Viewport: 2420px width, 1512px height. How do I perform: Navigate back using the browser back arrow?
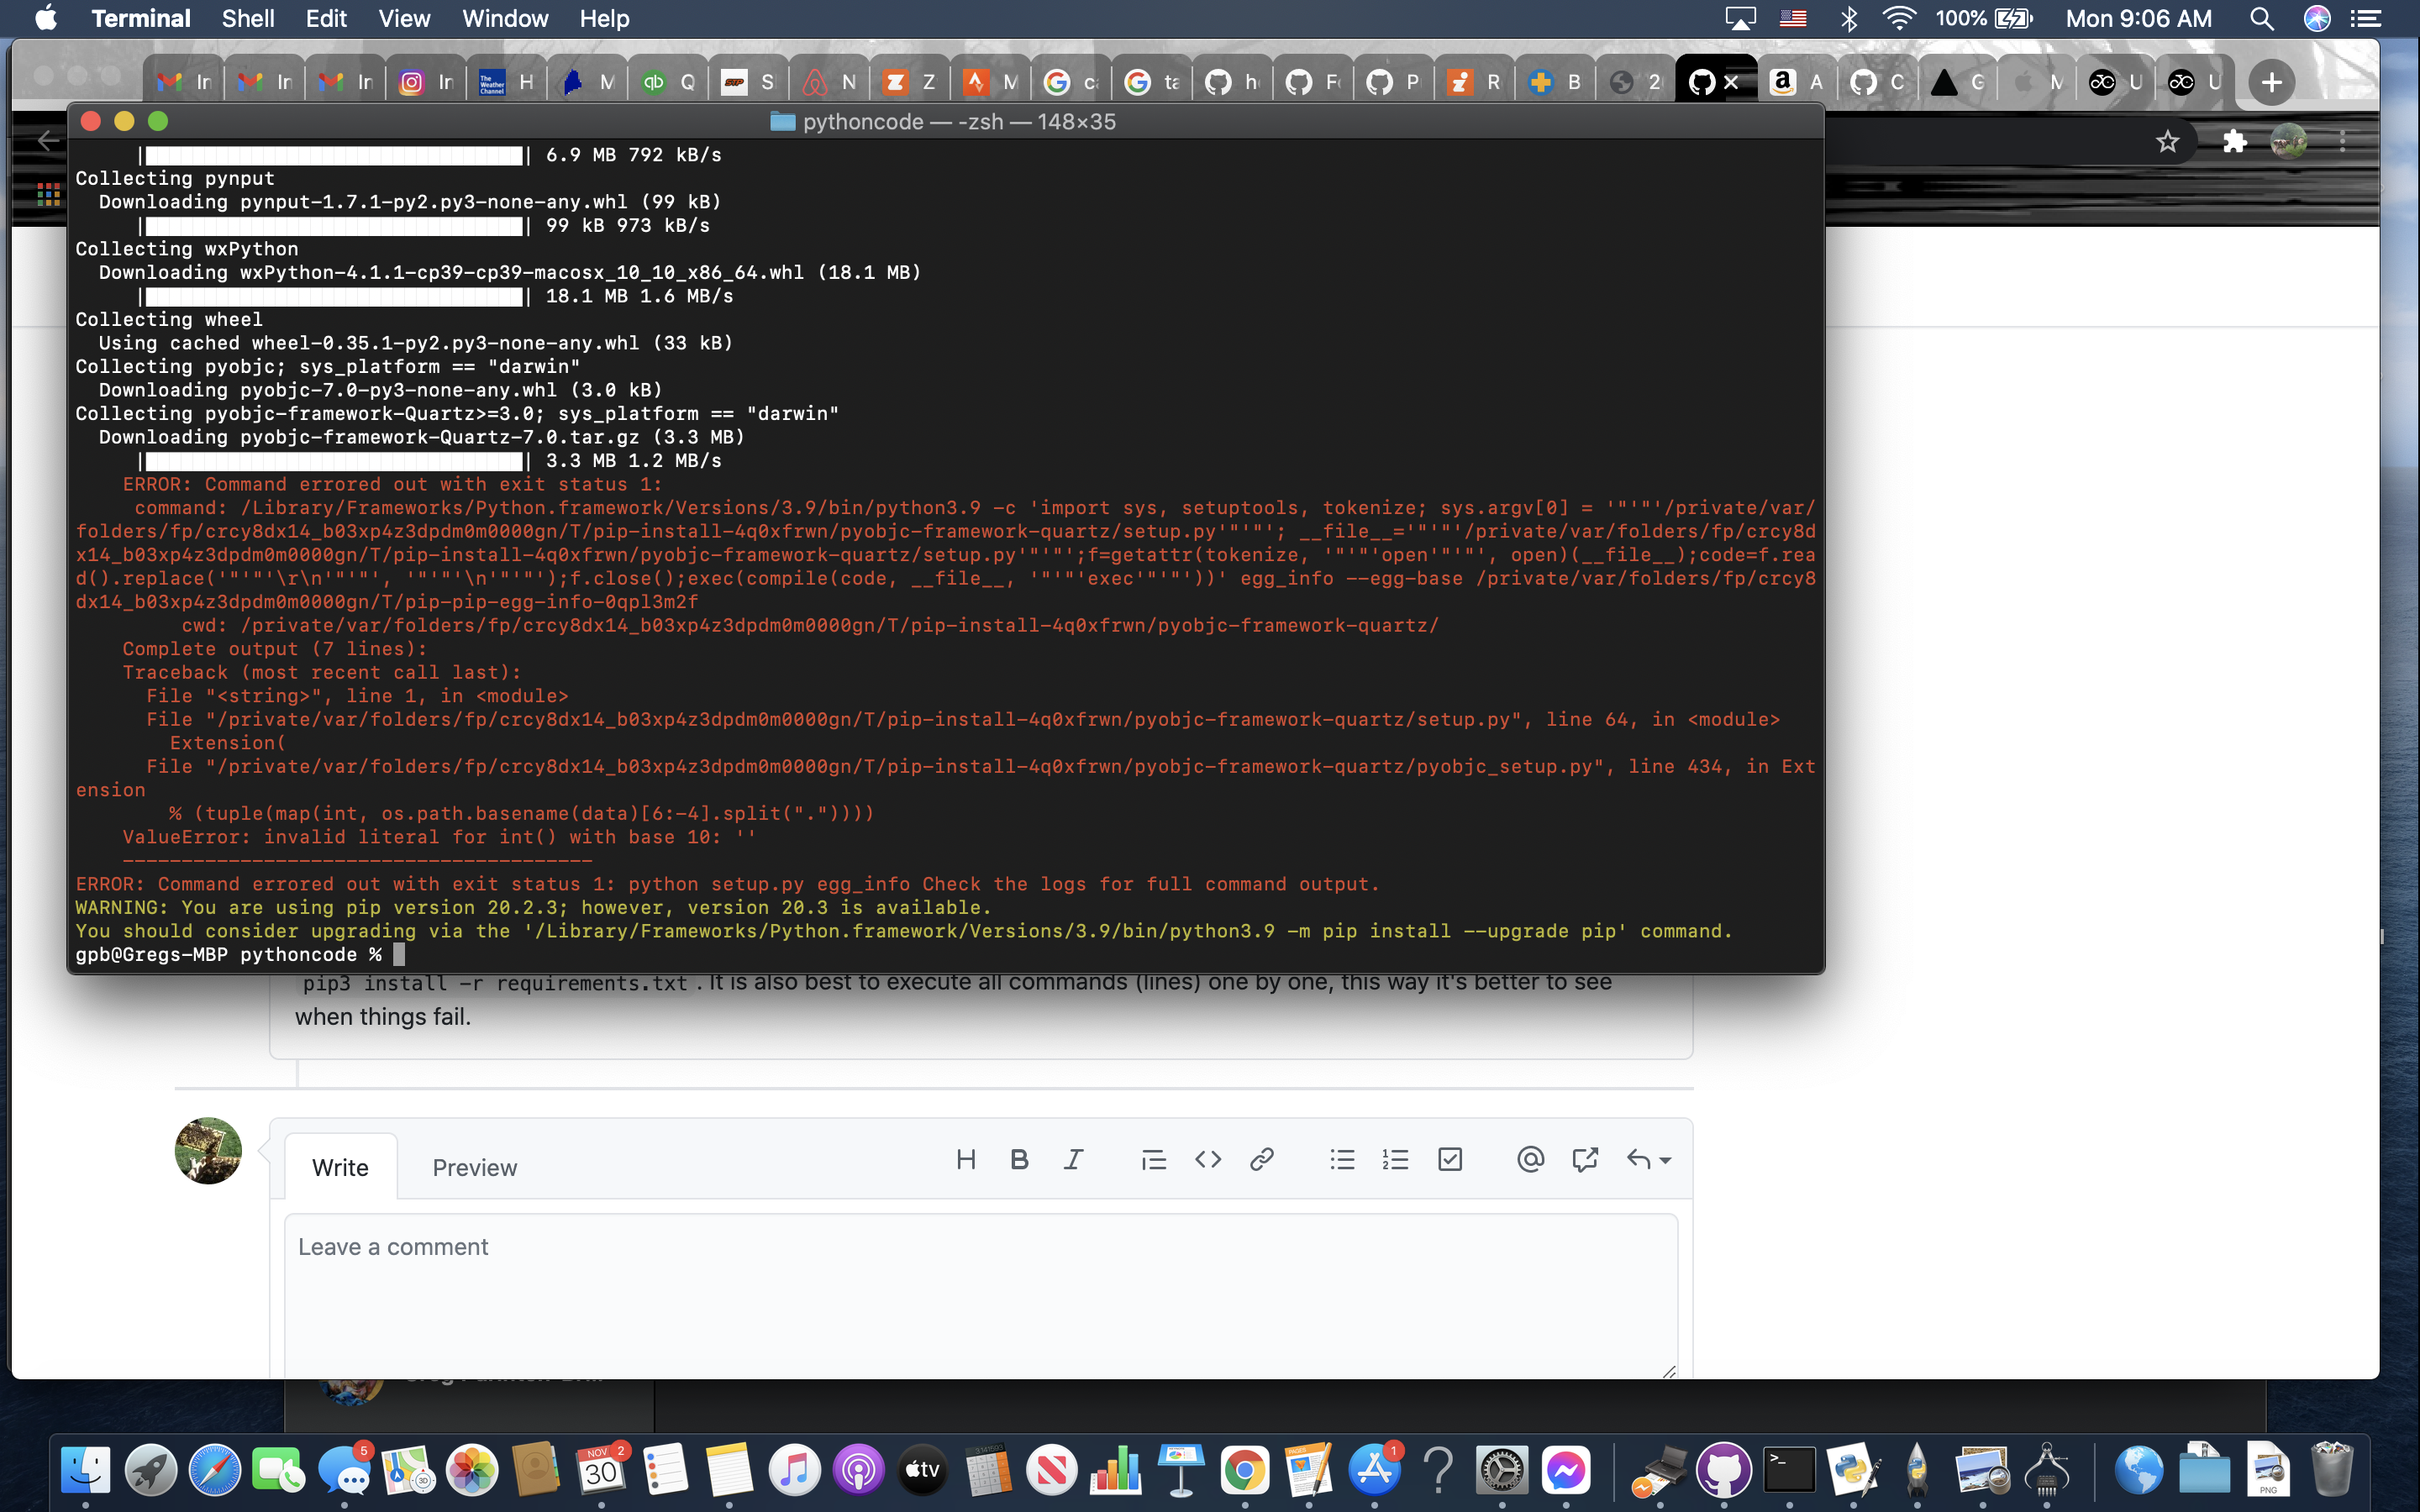coord(47,140)
